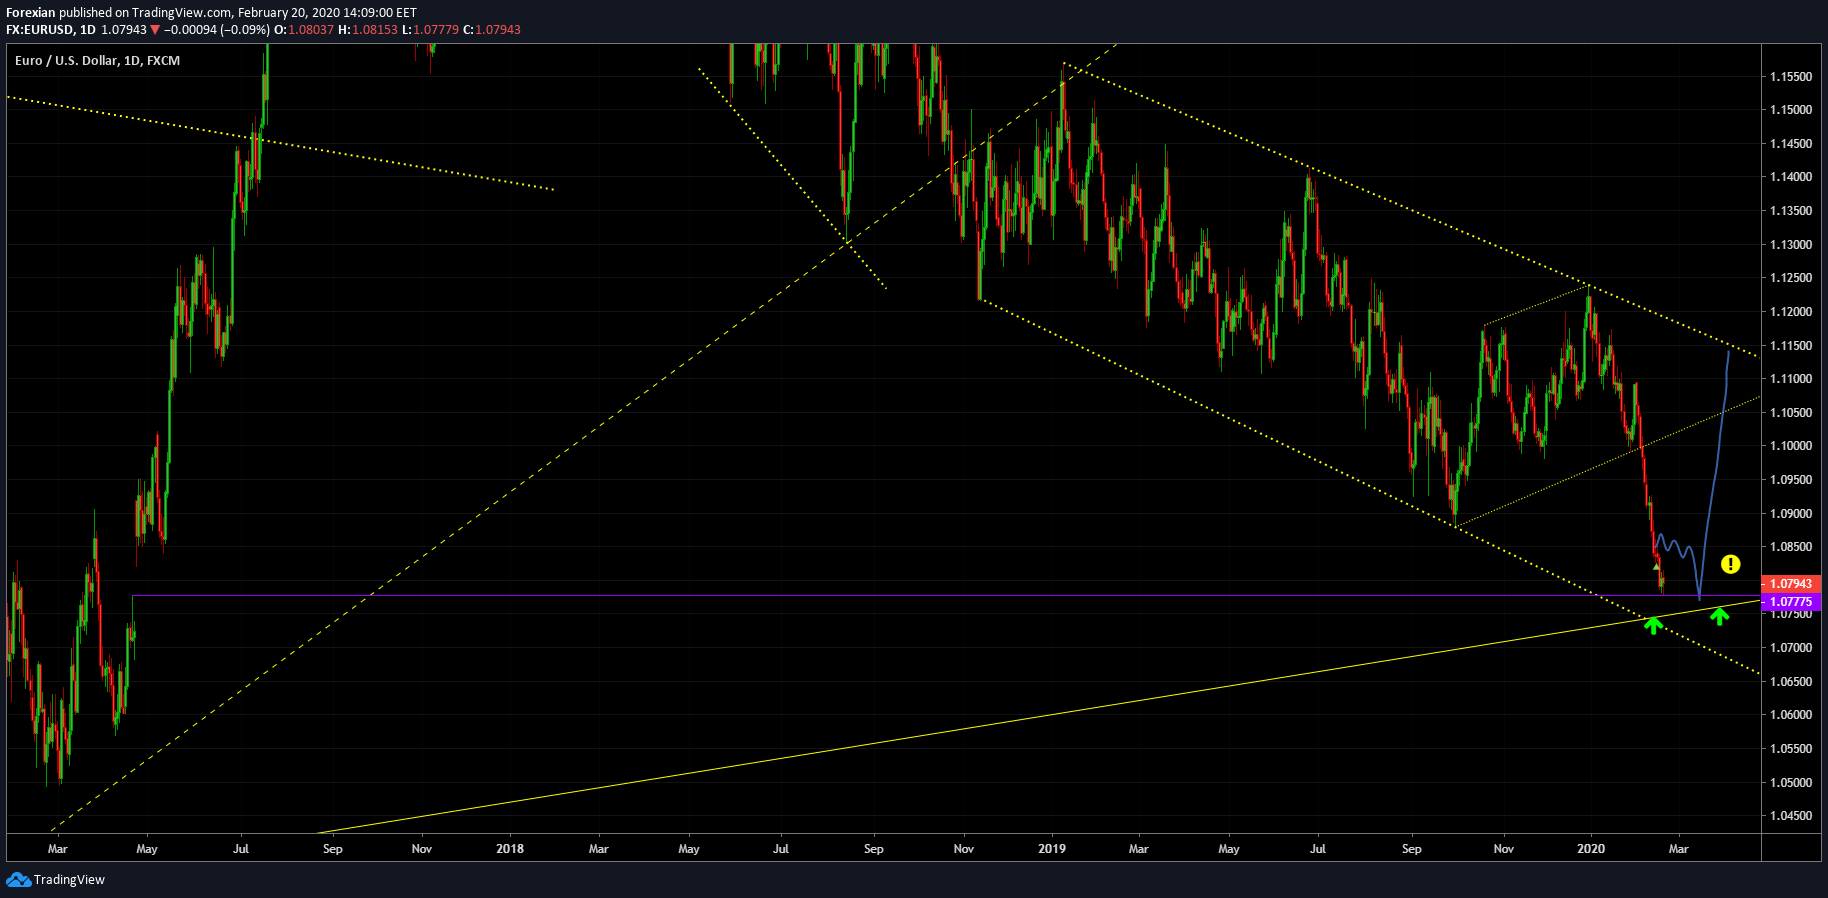
Task: Click the 1.04500 price axis label
Action: [1791, 816]
